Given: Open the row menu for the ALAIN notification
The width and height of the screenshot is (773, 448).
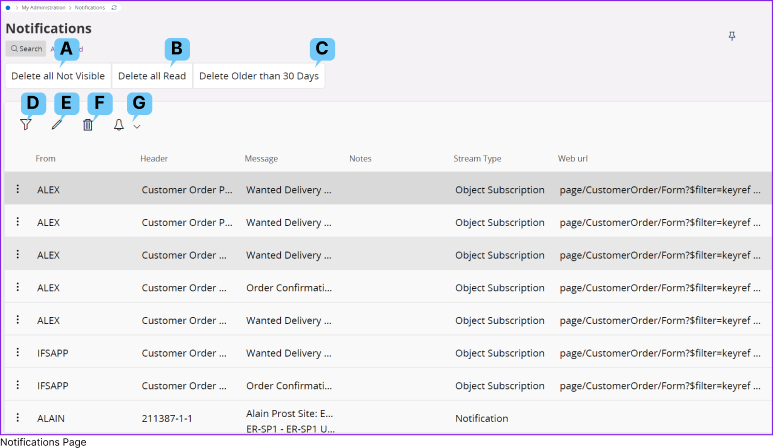Looking at the screenshot, I should pyautogui.click(x=17, y=418).
